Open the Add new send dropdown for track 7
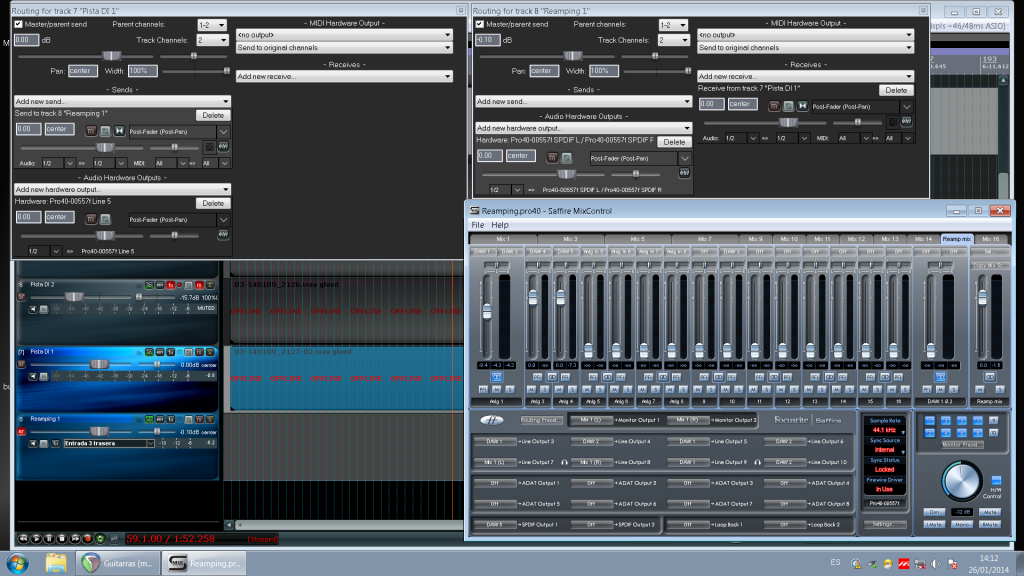The width and height of the screenshot is (1024, 576). pyautogui.click(x=122, y=101)
